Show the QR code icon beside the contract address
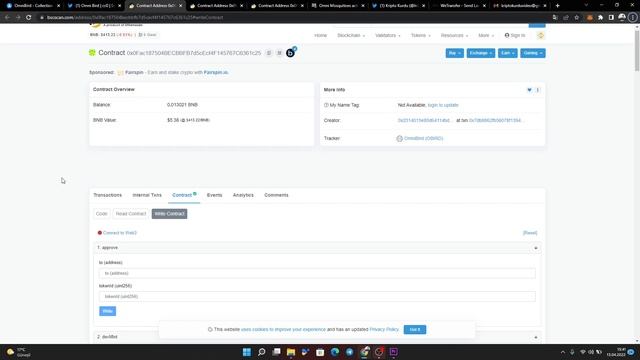640x360 pixels. pos(280,53)
